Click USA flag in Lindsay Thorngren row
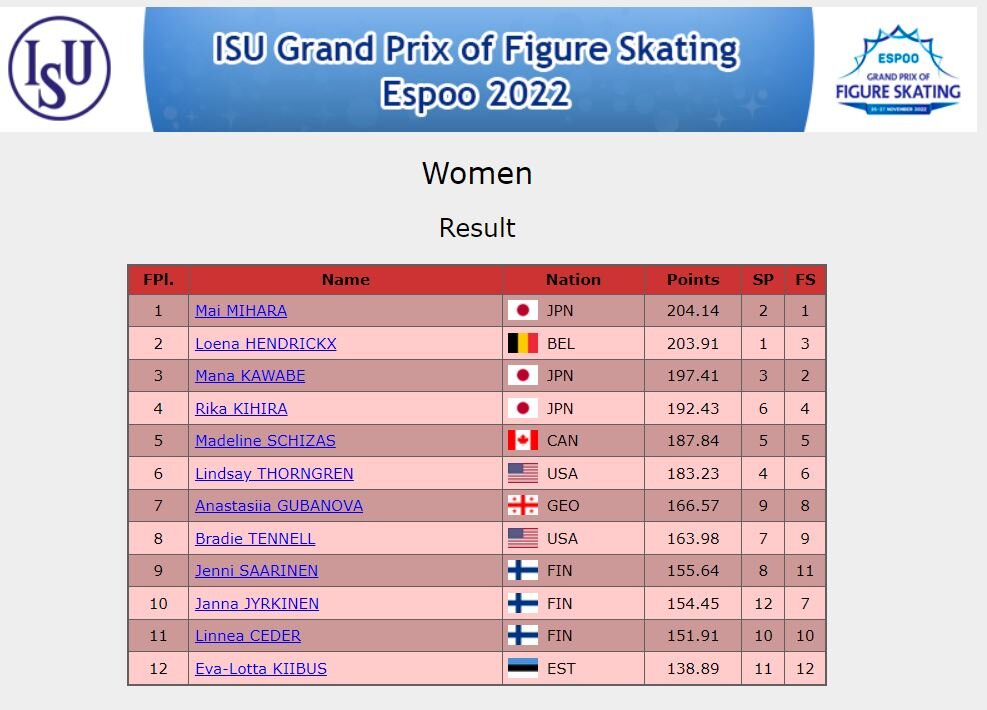The image size is (987, 710). tap(522, 473)
